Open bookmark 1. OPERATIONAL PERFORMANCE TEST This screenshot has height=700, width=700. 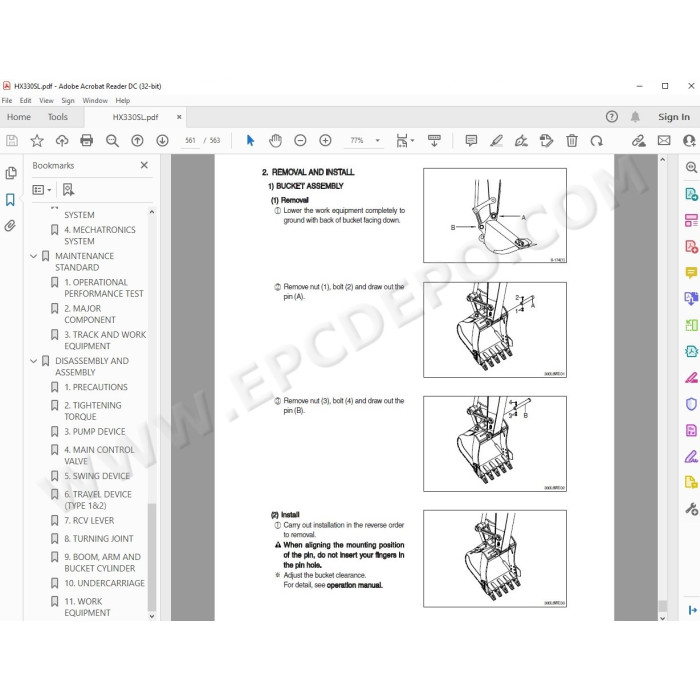[104, 288]
